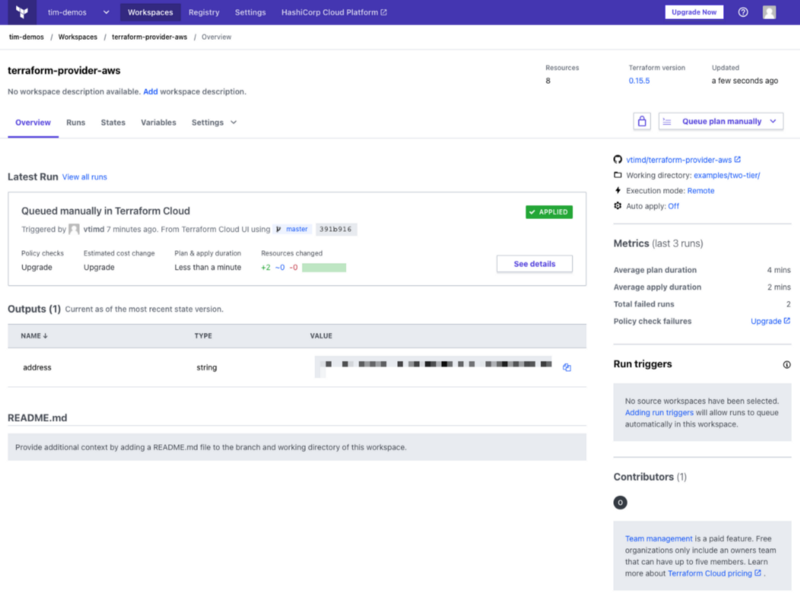Click Workspaces breadcrumb
Viewport: 800px width, 599px height.
coord(78,37)
